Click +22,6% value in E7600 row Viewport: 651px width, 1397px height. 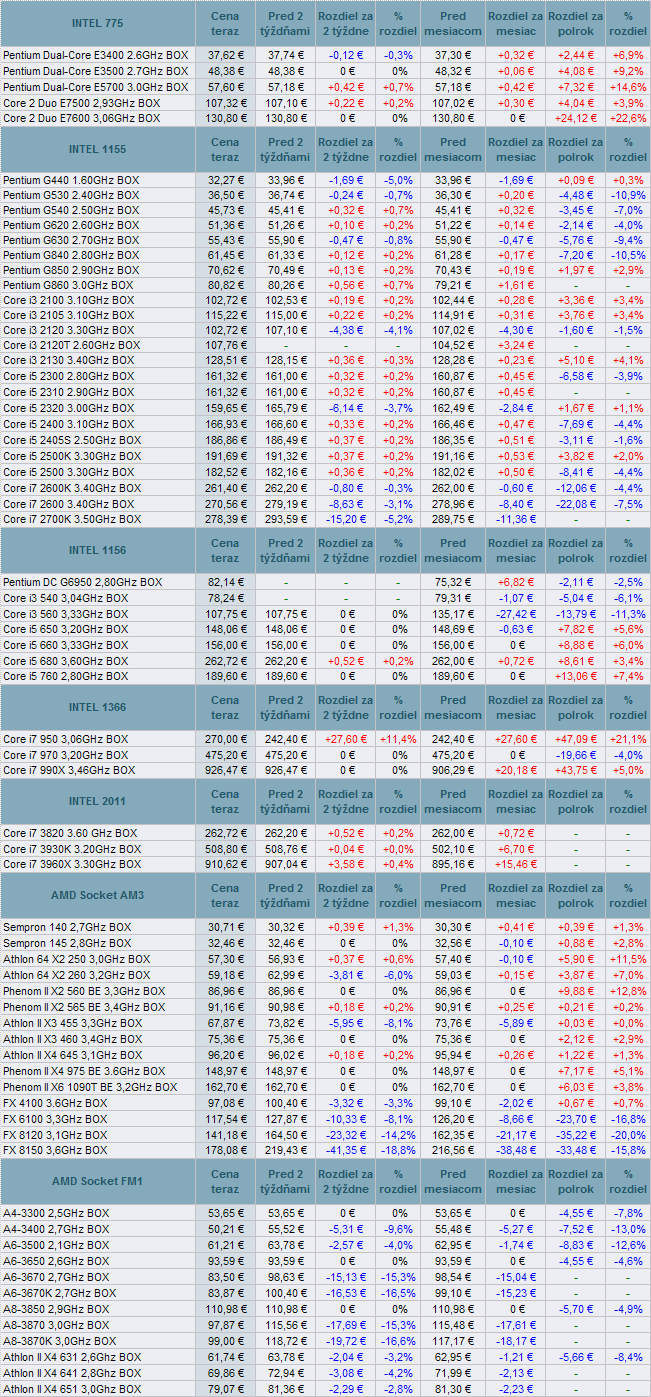[x=628, y=118]
